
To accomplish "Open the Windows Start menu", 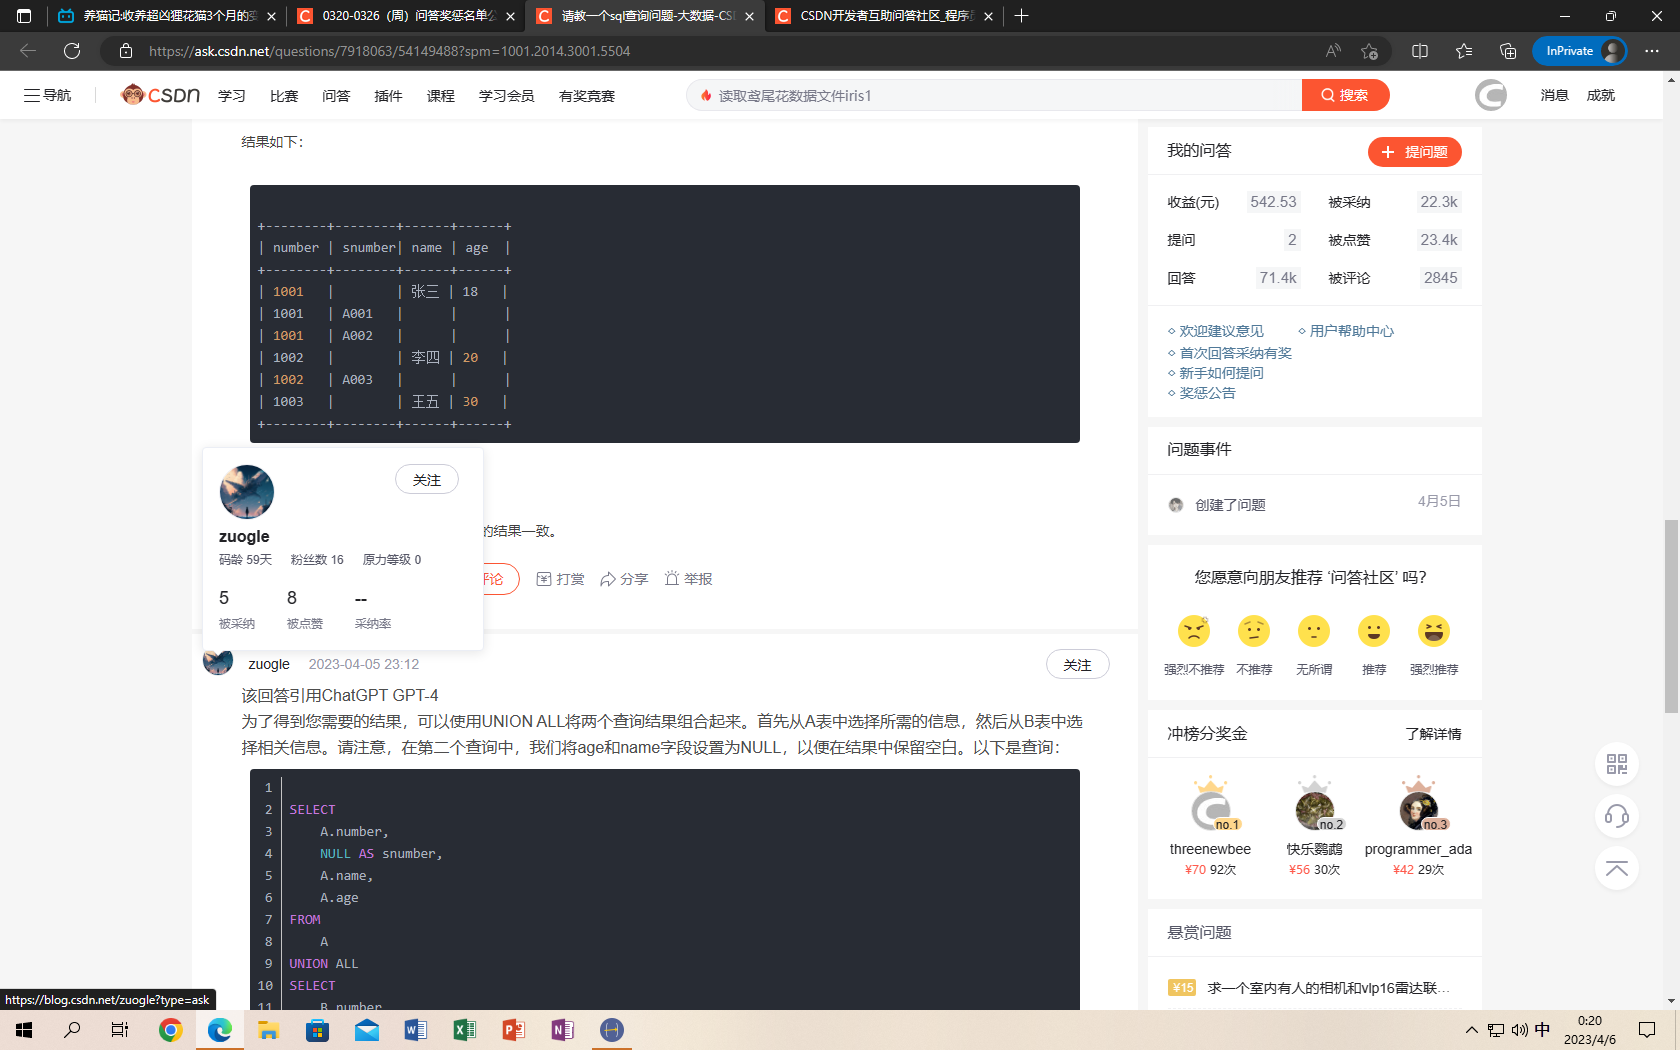I will tap(24, 1030).
